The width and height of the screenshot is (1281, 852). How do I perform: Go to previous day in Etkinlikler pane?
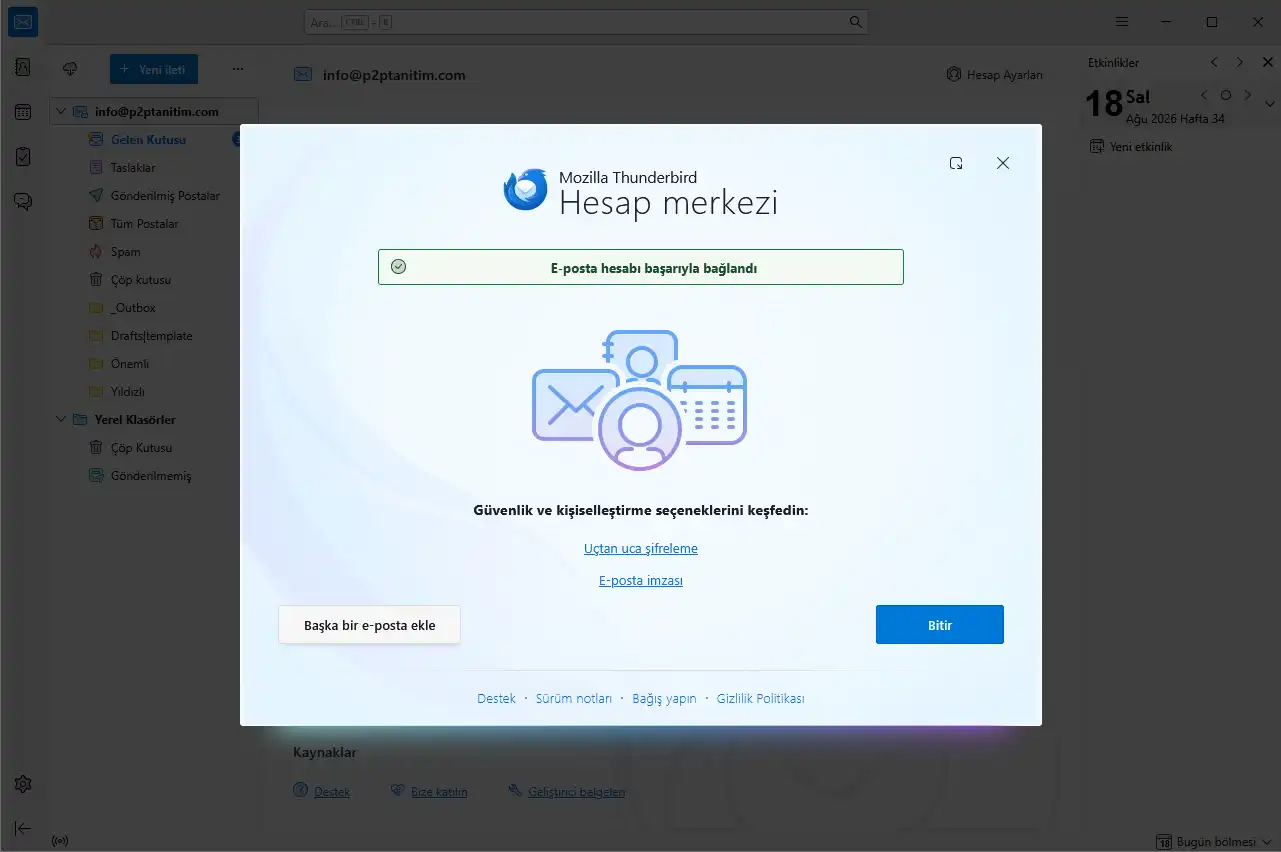(x=1214, y=62)
